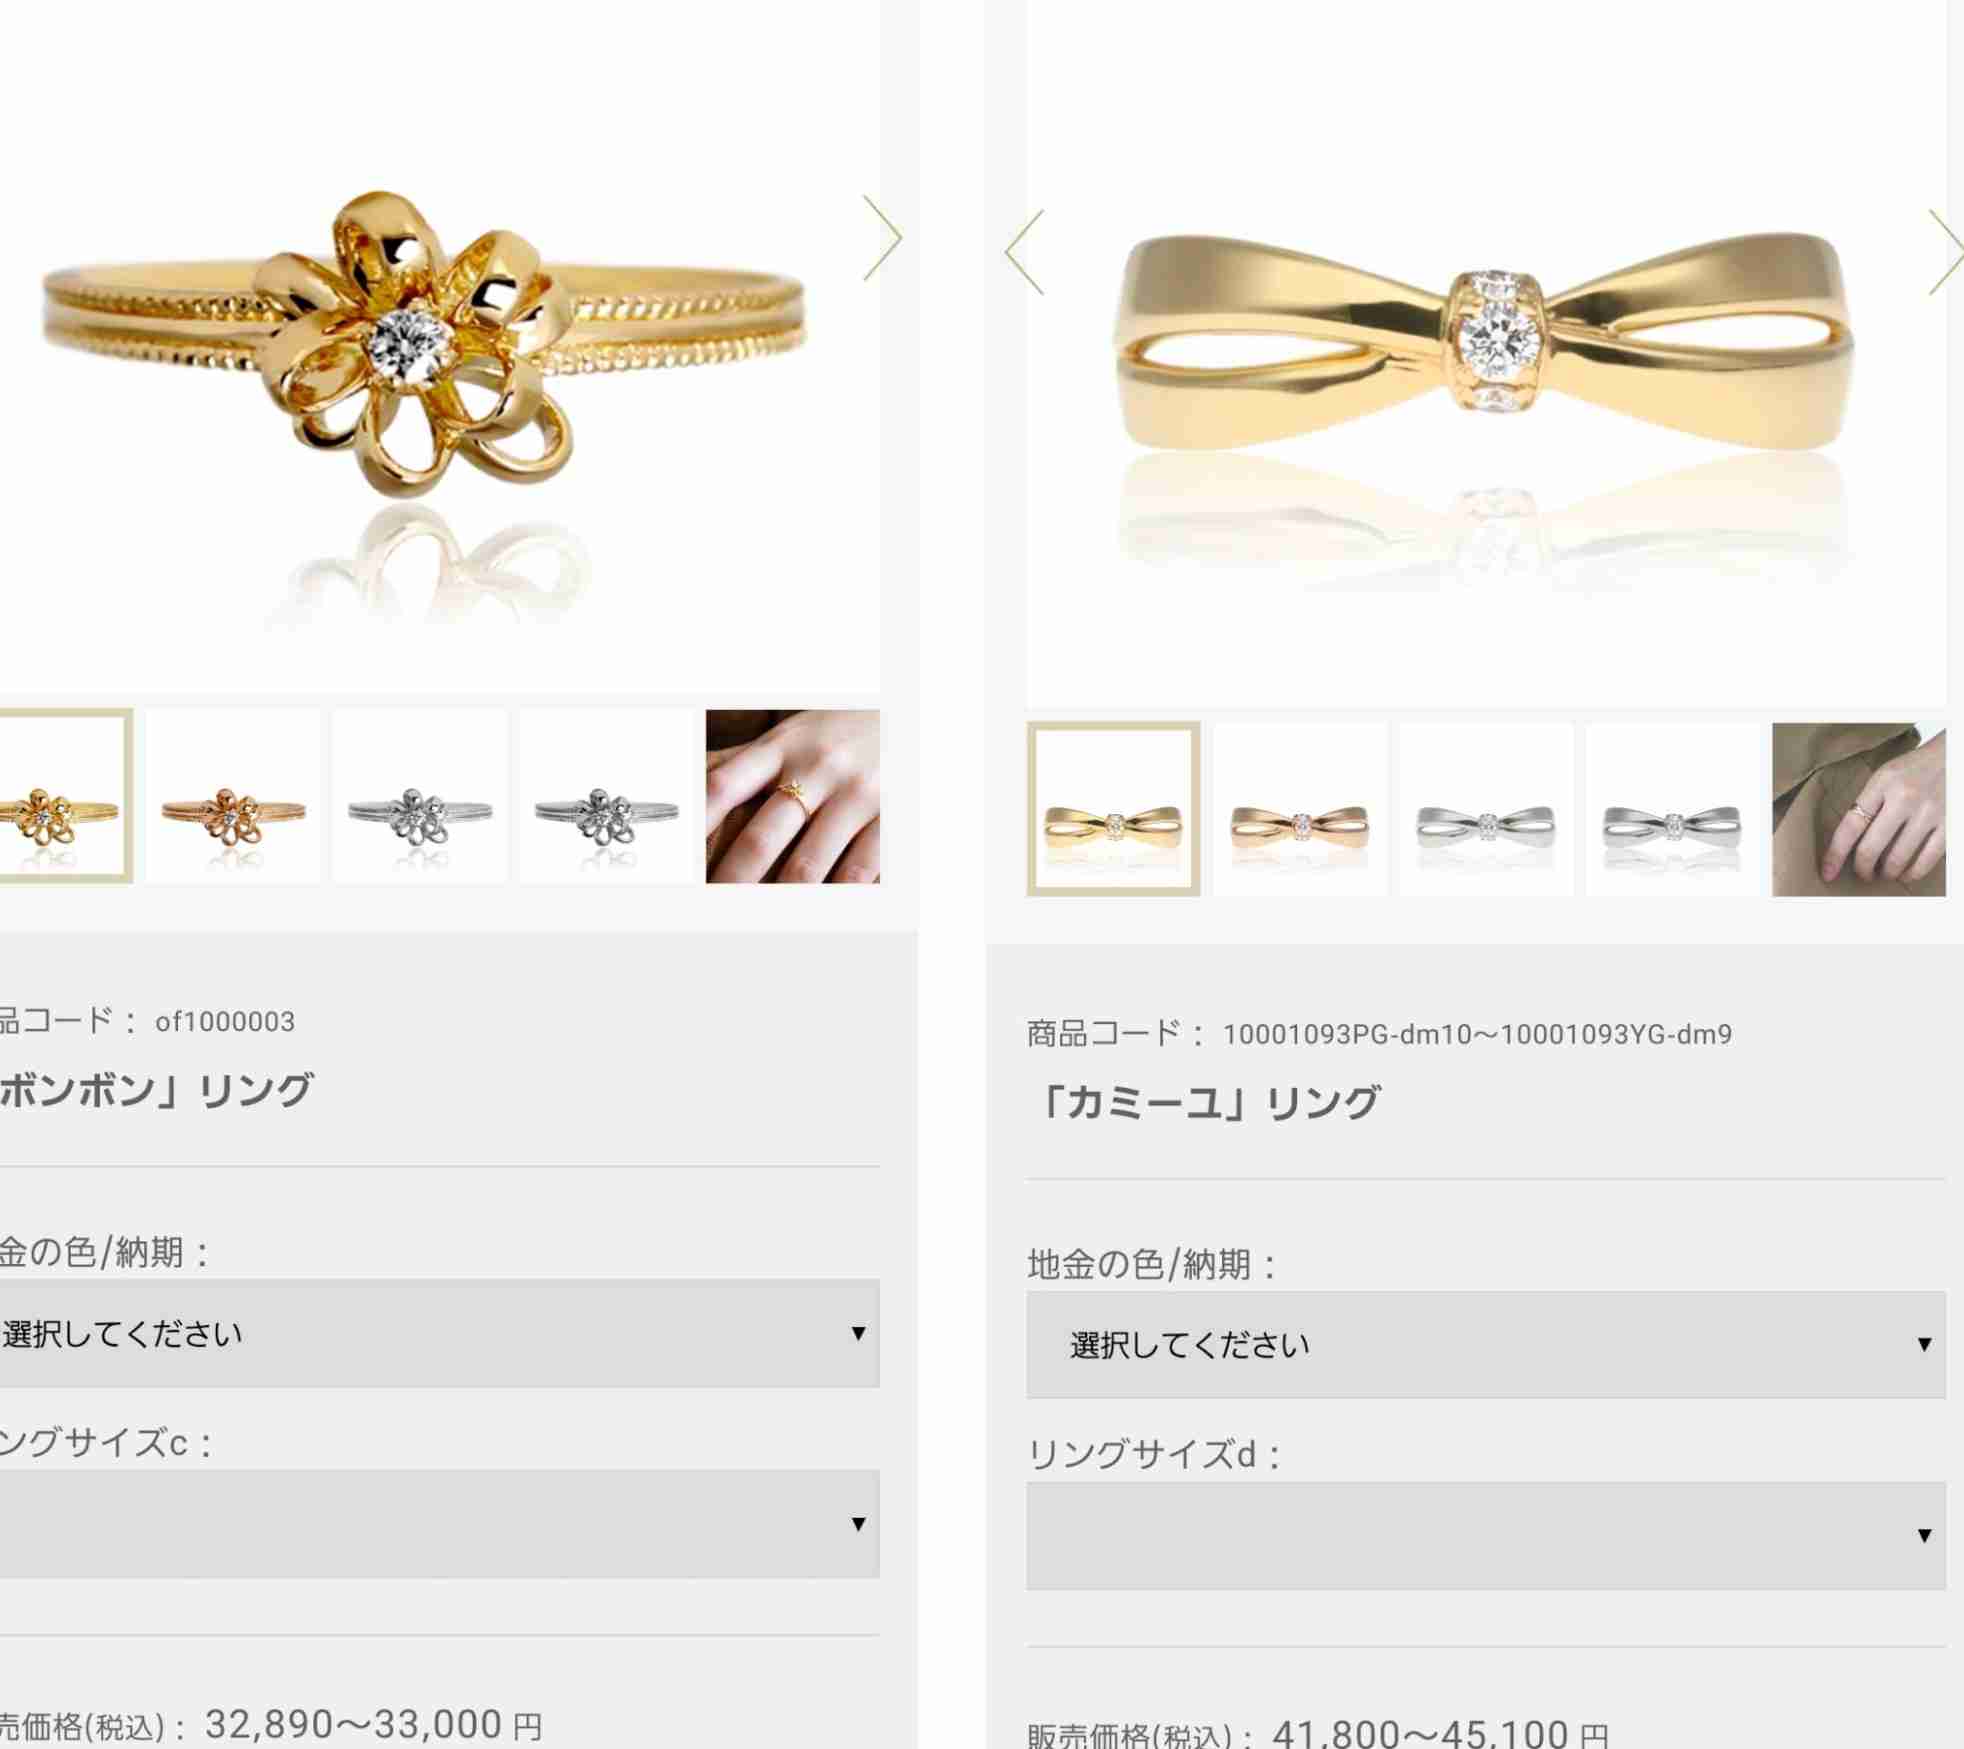The image size is (1964, 1749).
Task: Click next arrow on flower ring image
Action: [882, 238]
